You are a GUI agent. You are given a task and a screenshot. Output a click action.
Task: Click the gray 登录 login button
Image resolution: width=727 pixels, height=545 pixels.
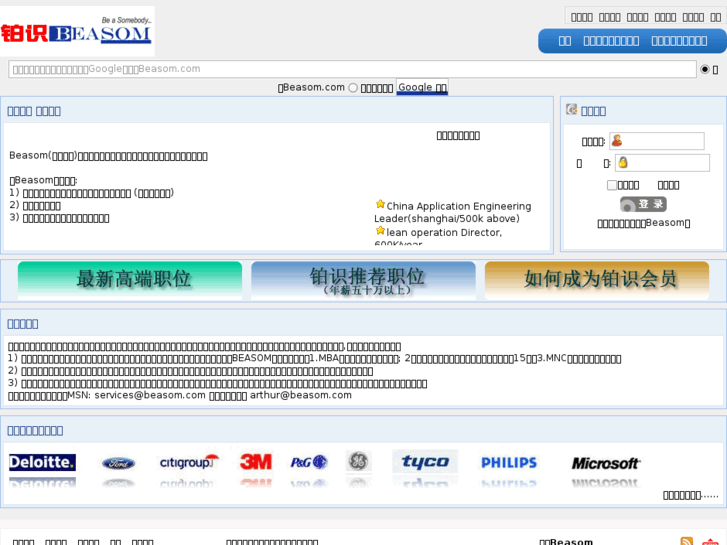(643, 204)
